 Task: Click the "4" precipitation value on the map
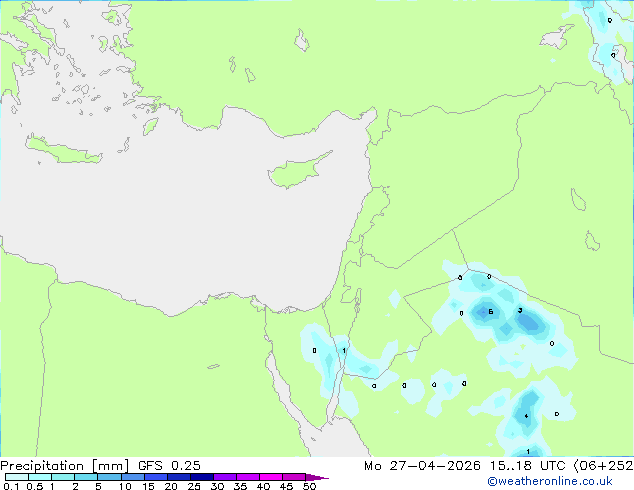pyautogui.click(x=526, y=416)
